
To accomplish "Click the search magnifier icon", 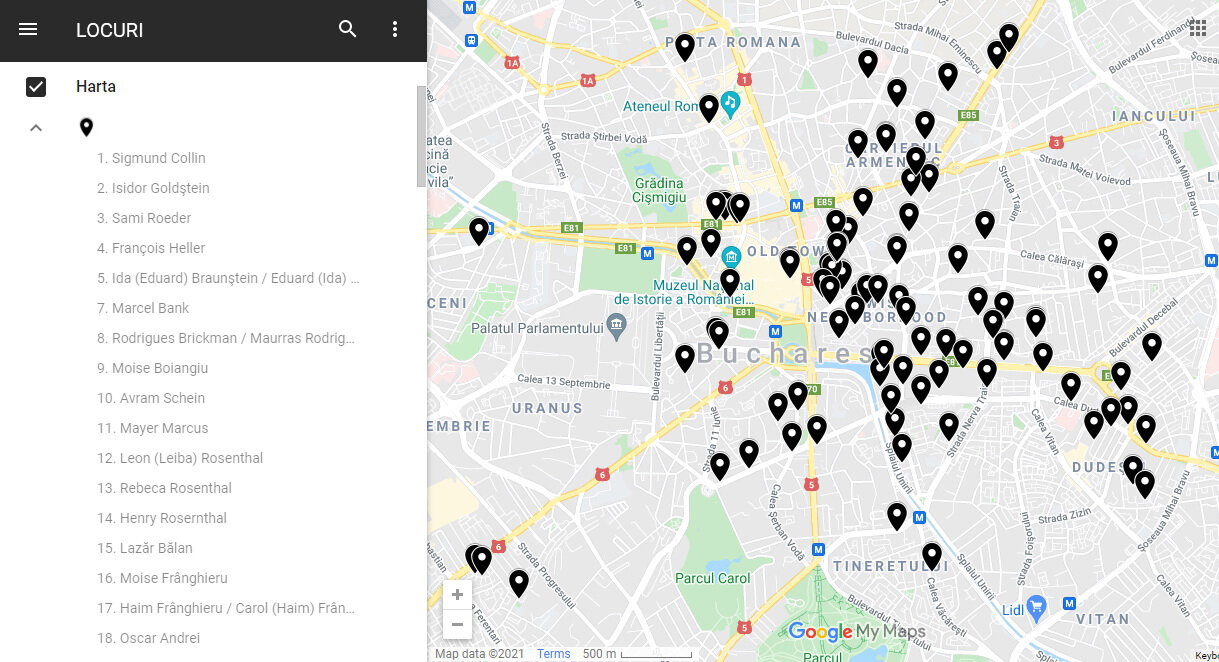I will click(348, 29).
